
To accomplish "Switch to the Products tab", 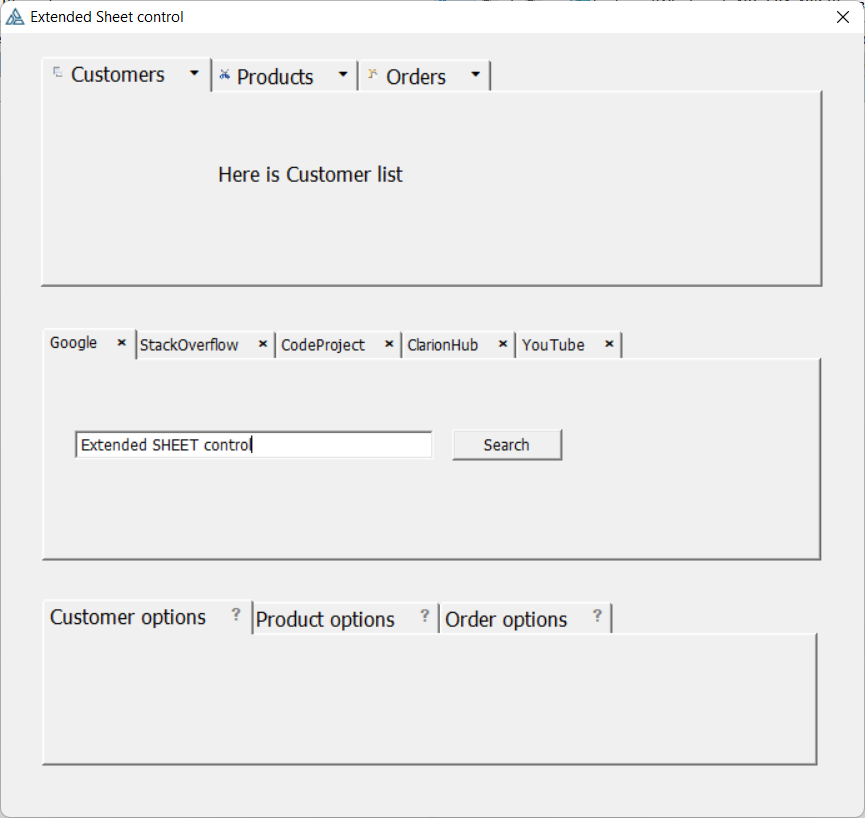I will point(275,77).
